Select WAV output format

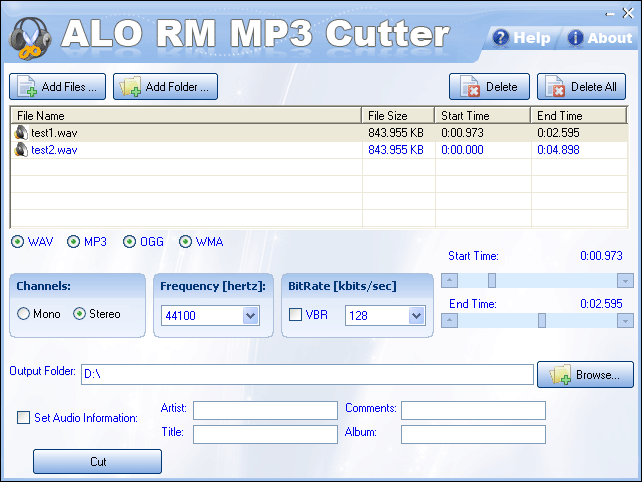pos(17,242)
